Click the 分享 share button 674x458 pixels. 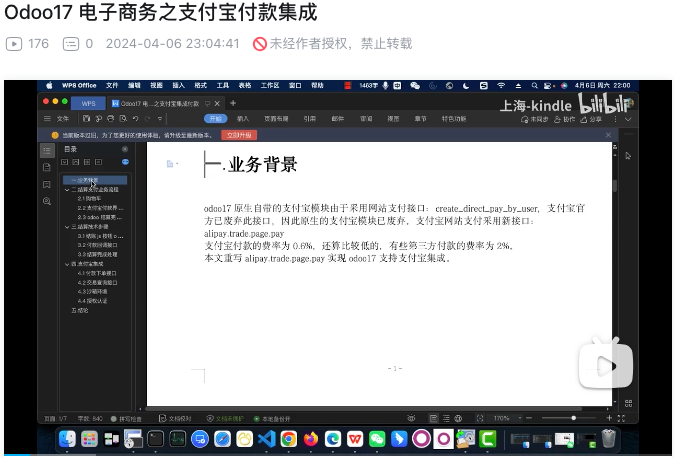point(591,119)
